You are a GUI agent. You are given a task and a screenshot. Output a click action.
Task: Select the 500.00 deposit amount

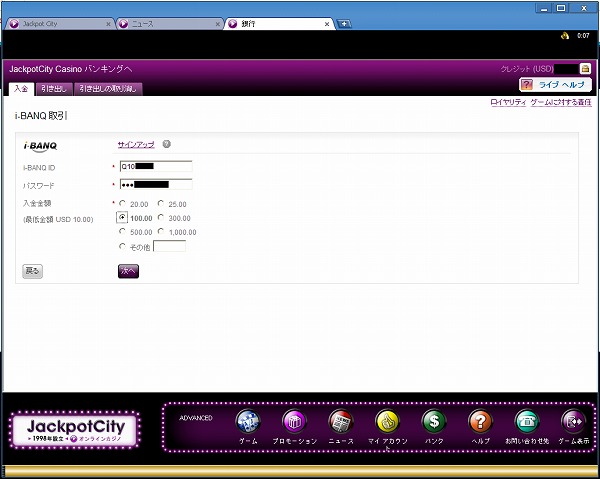122,231
